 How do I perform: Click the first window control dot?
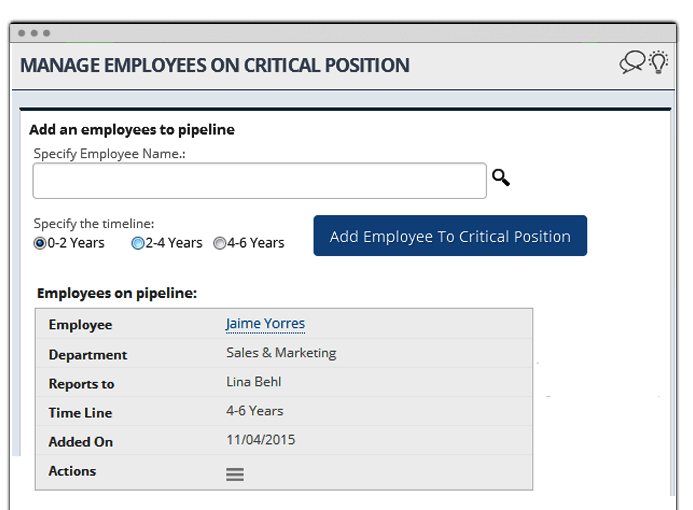[22, 33]
